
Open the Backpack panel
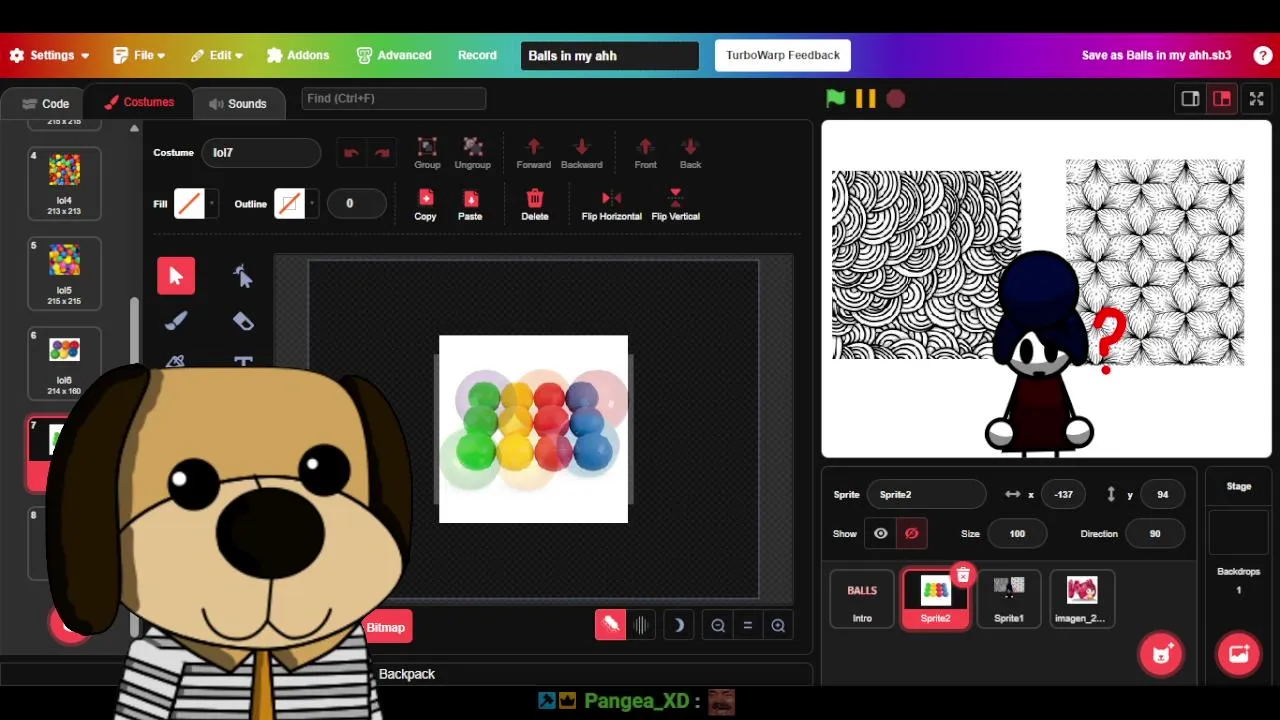[x=407, y=674]
